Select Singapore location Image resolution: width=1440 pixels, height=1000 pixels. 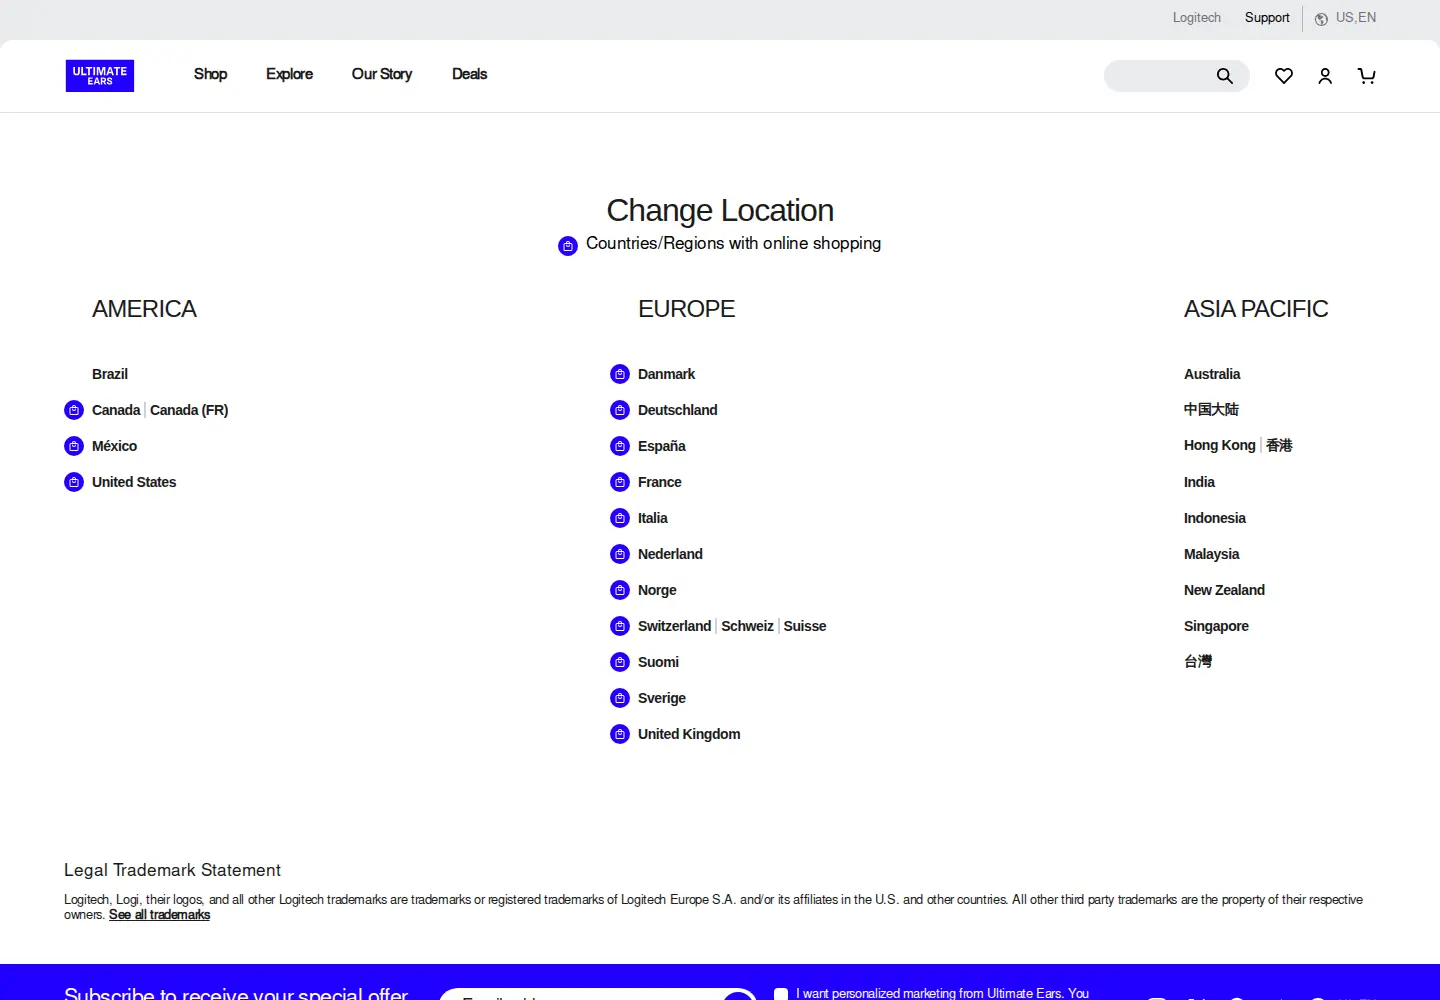click(x=1216, y=626)
